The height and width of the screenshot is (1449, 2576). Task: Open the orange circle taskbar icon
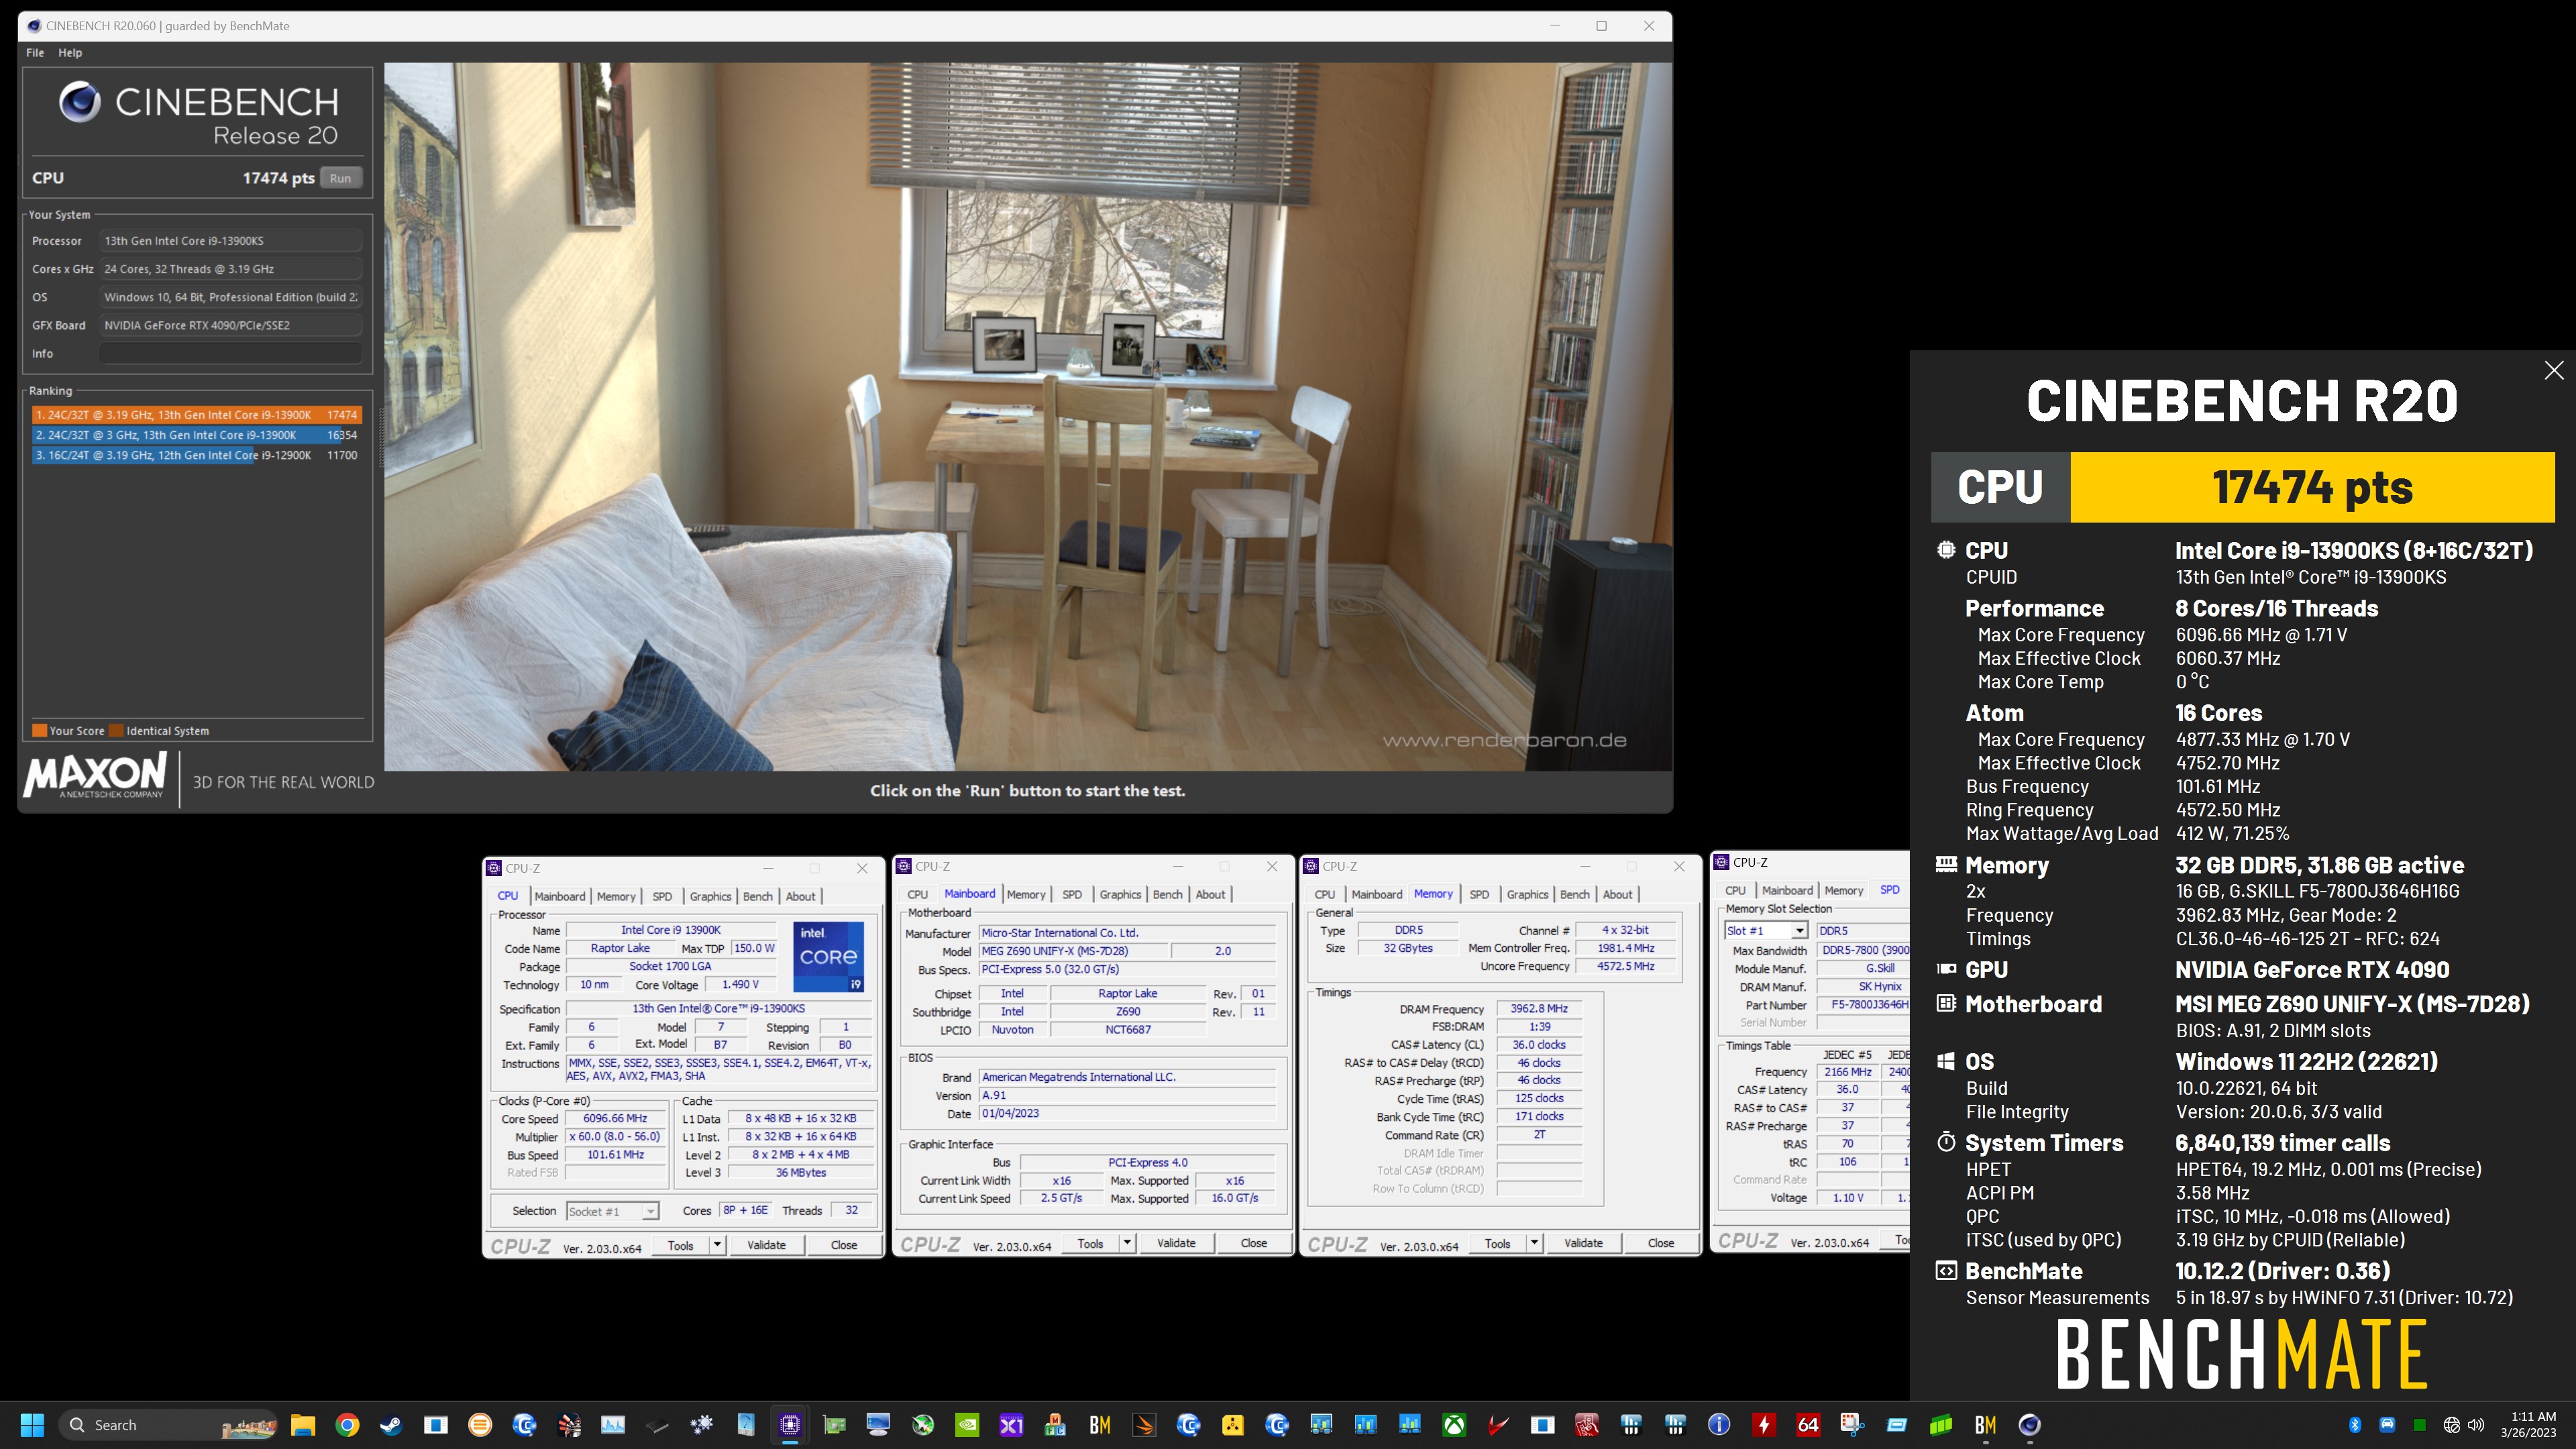pyautogui.click(x=480, y=1424)
